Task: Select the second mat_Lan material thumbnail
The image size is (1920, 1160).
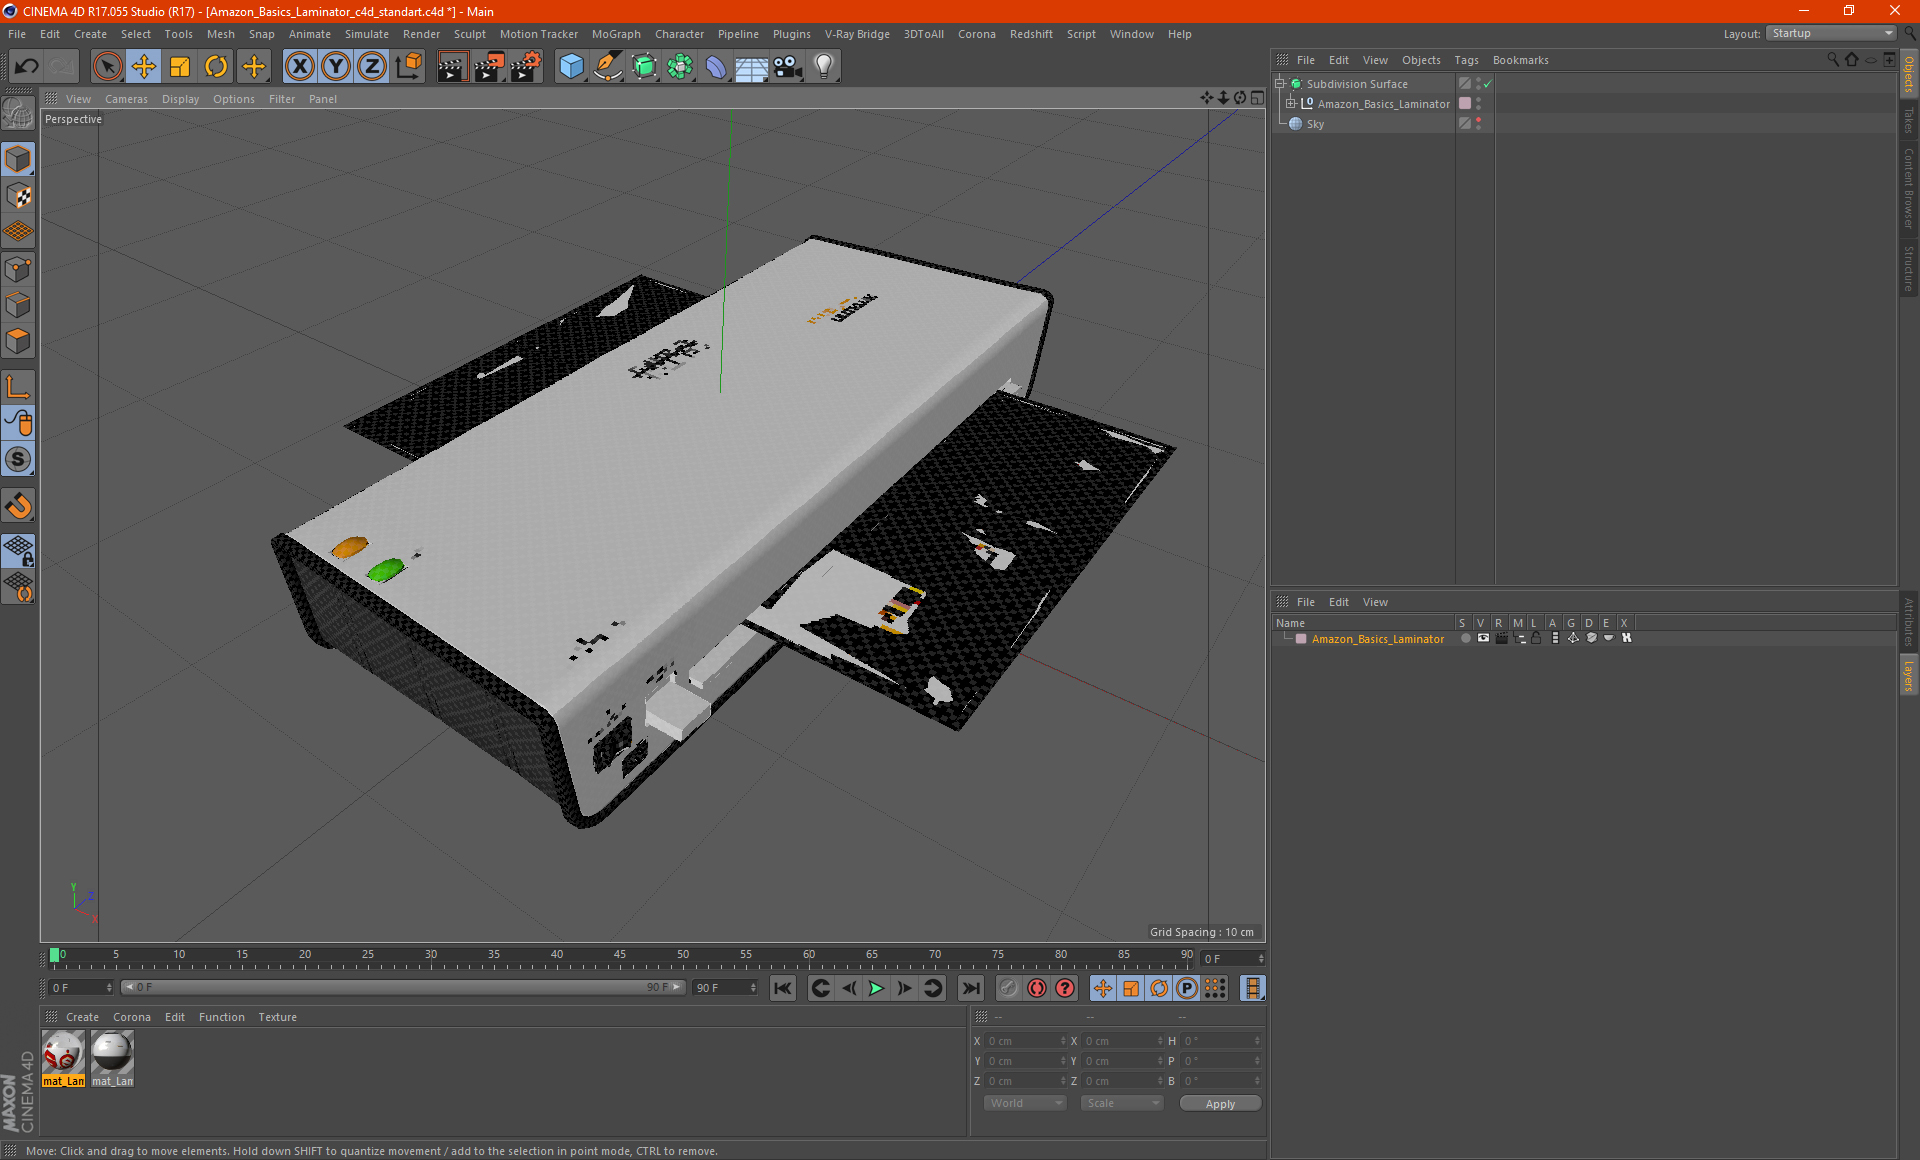Action: pos(112,1058)
